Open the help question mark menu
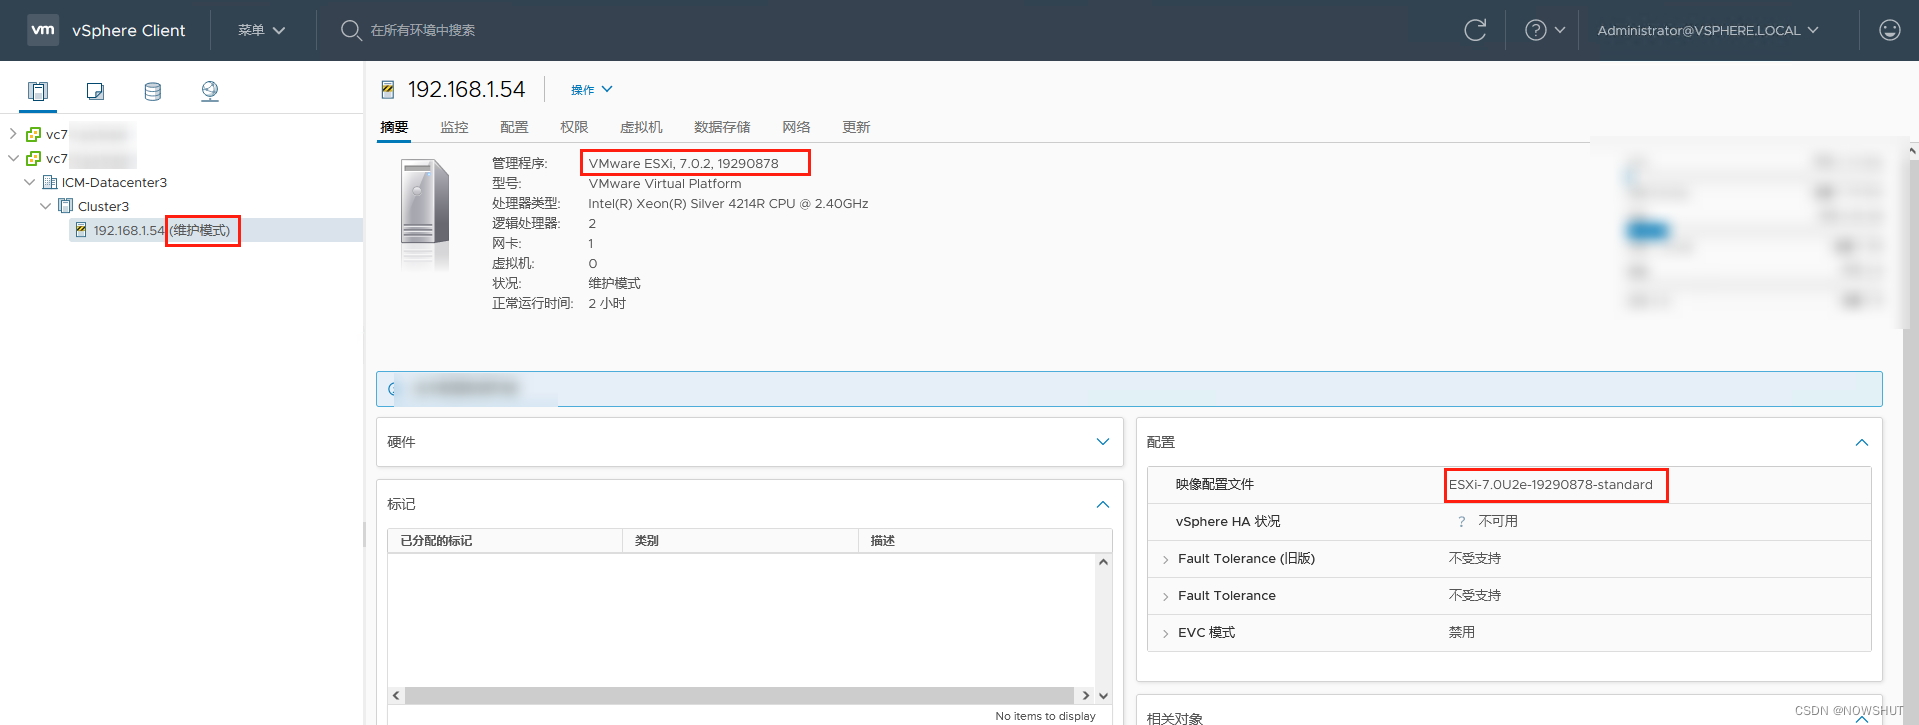The height and width of the screenshot is (725, 1919). tap(1545, 30)
